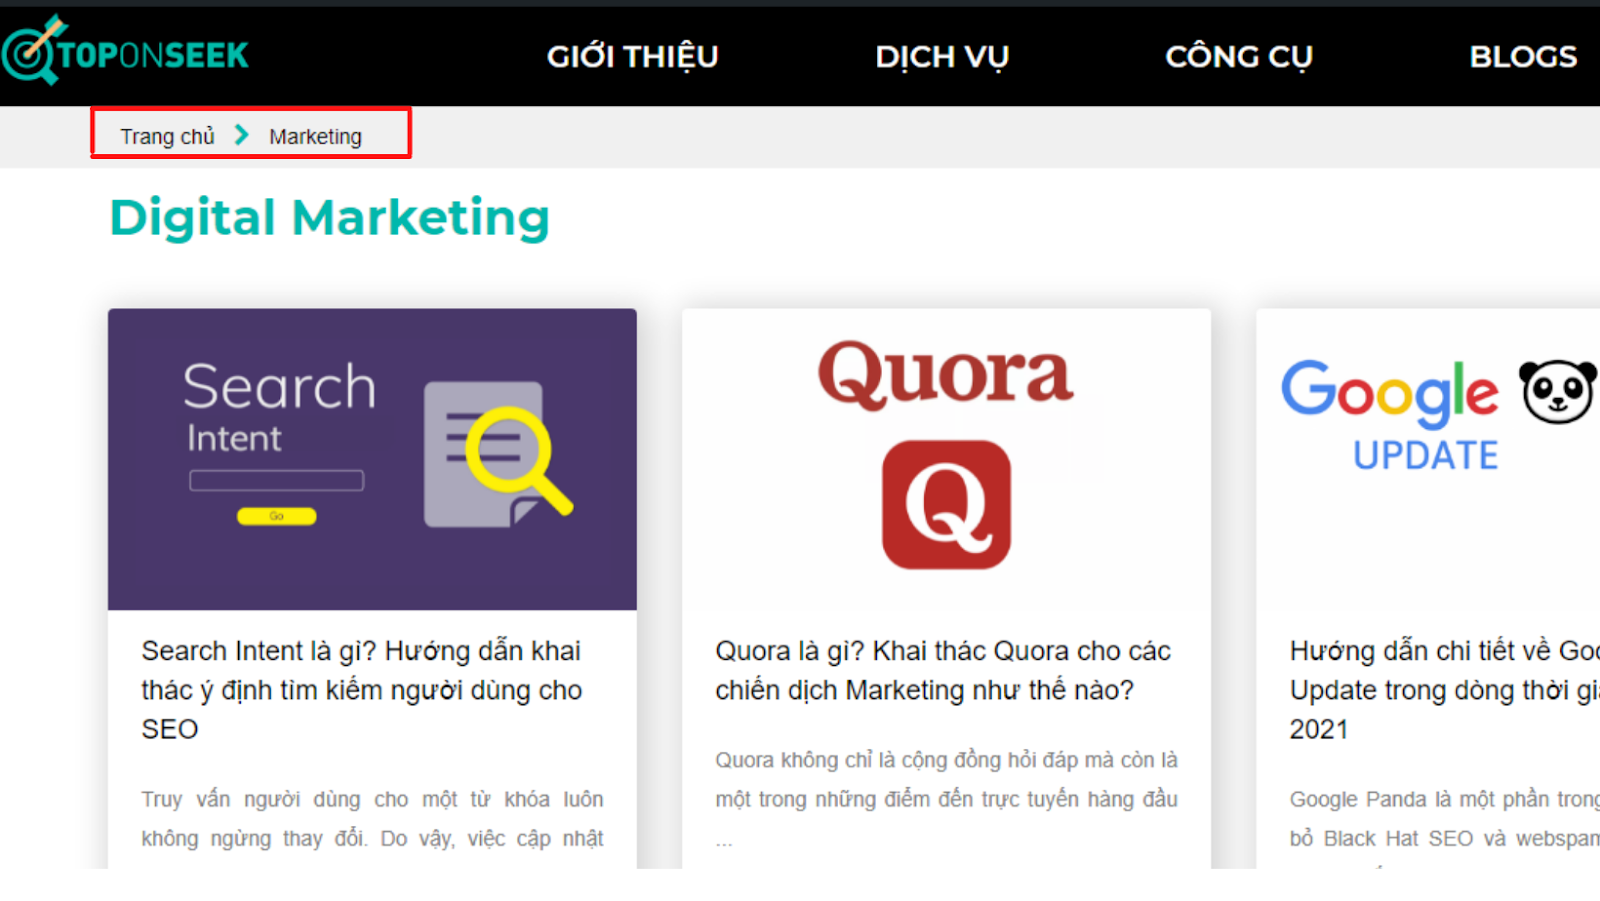
Task: Click the Quora wordmark logo
Action: point(945,375)
